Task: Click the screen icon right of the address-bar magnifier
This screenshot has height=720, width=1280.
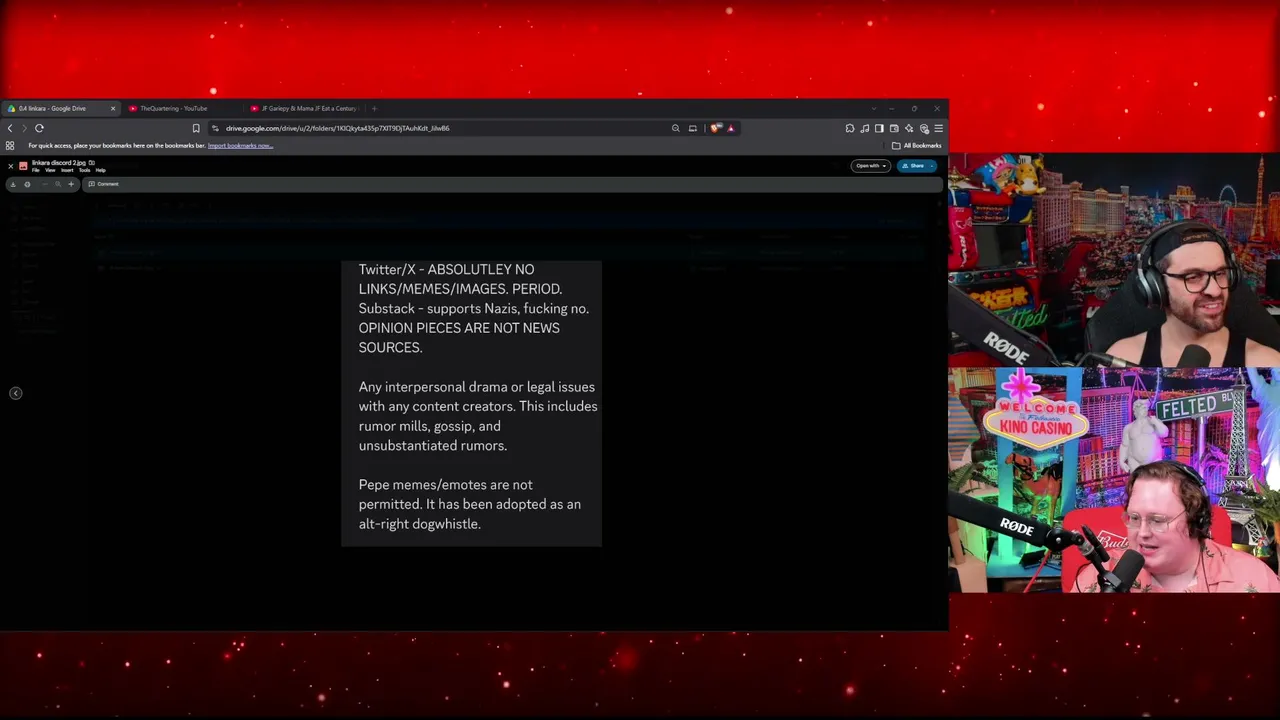Action: (692, 128)
